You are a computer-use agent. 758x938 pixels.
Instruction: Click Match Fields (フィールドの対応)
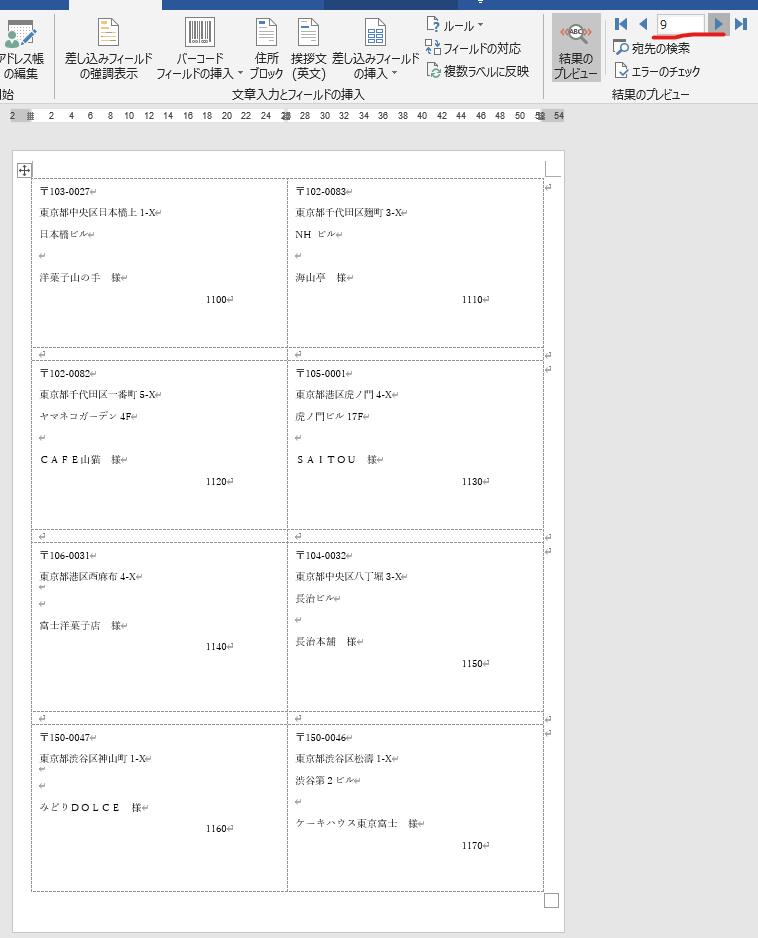point(474,48)
